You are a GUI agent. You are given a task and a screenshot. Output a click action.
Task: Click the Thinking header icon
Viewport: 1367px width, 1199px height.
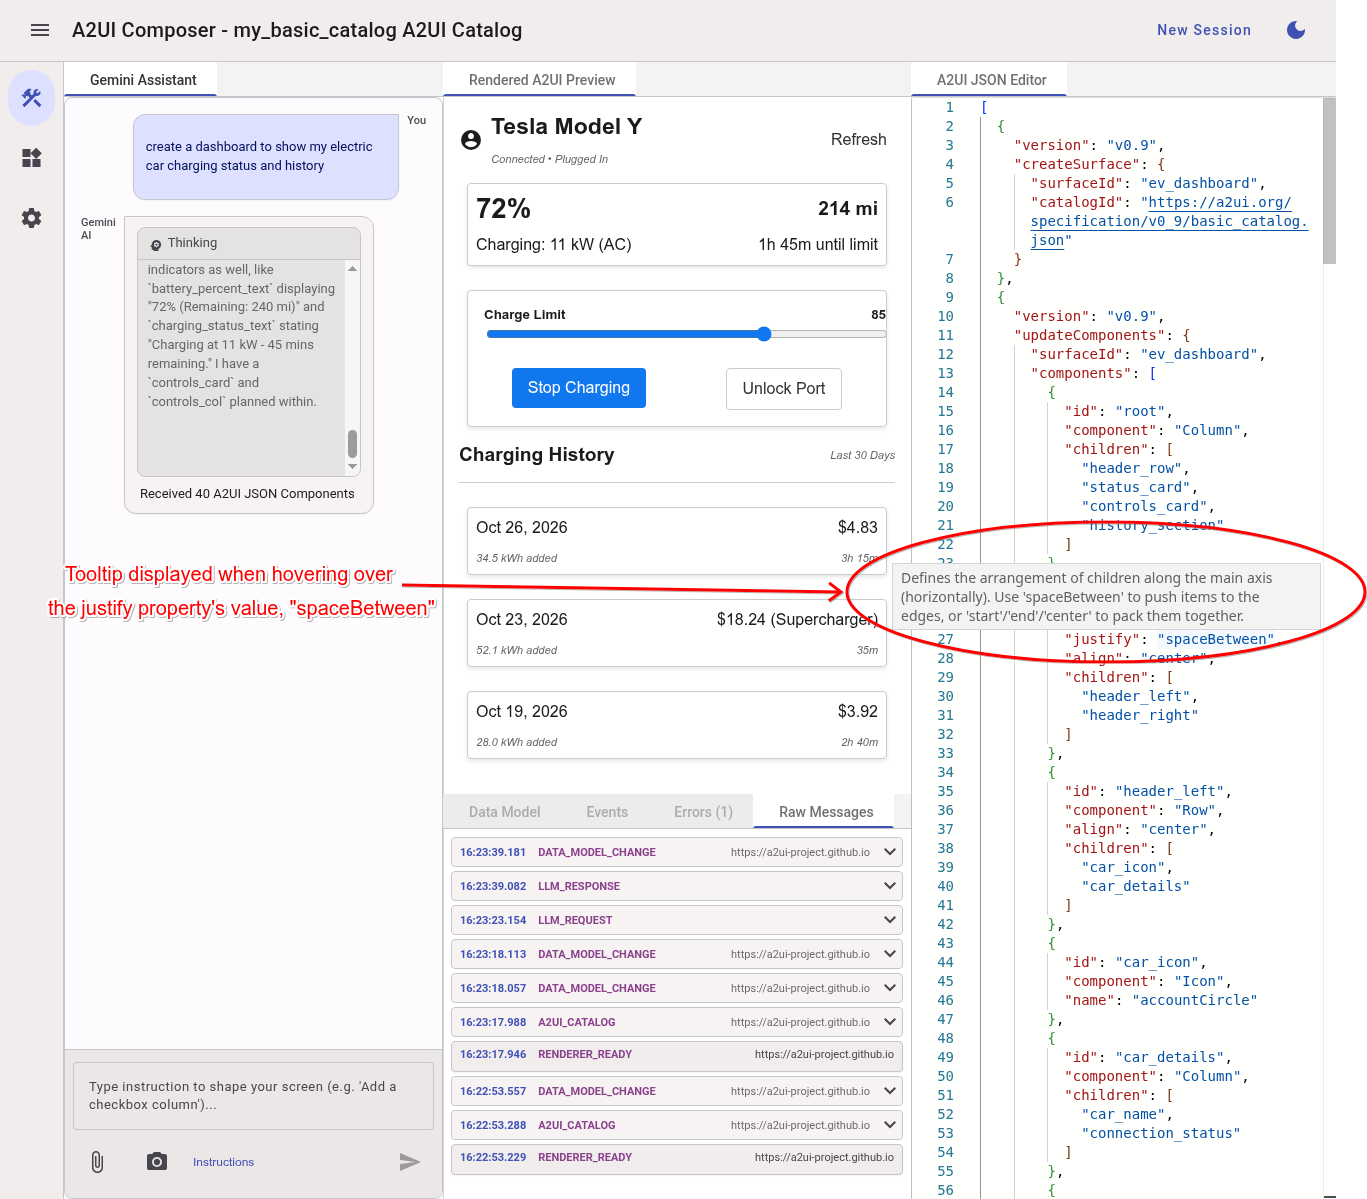click(156, 244)
